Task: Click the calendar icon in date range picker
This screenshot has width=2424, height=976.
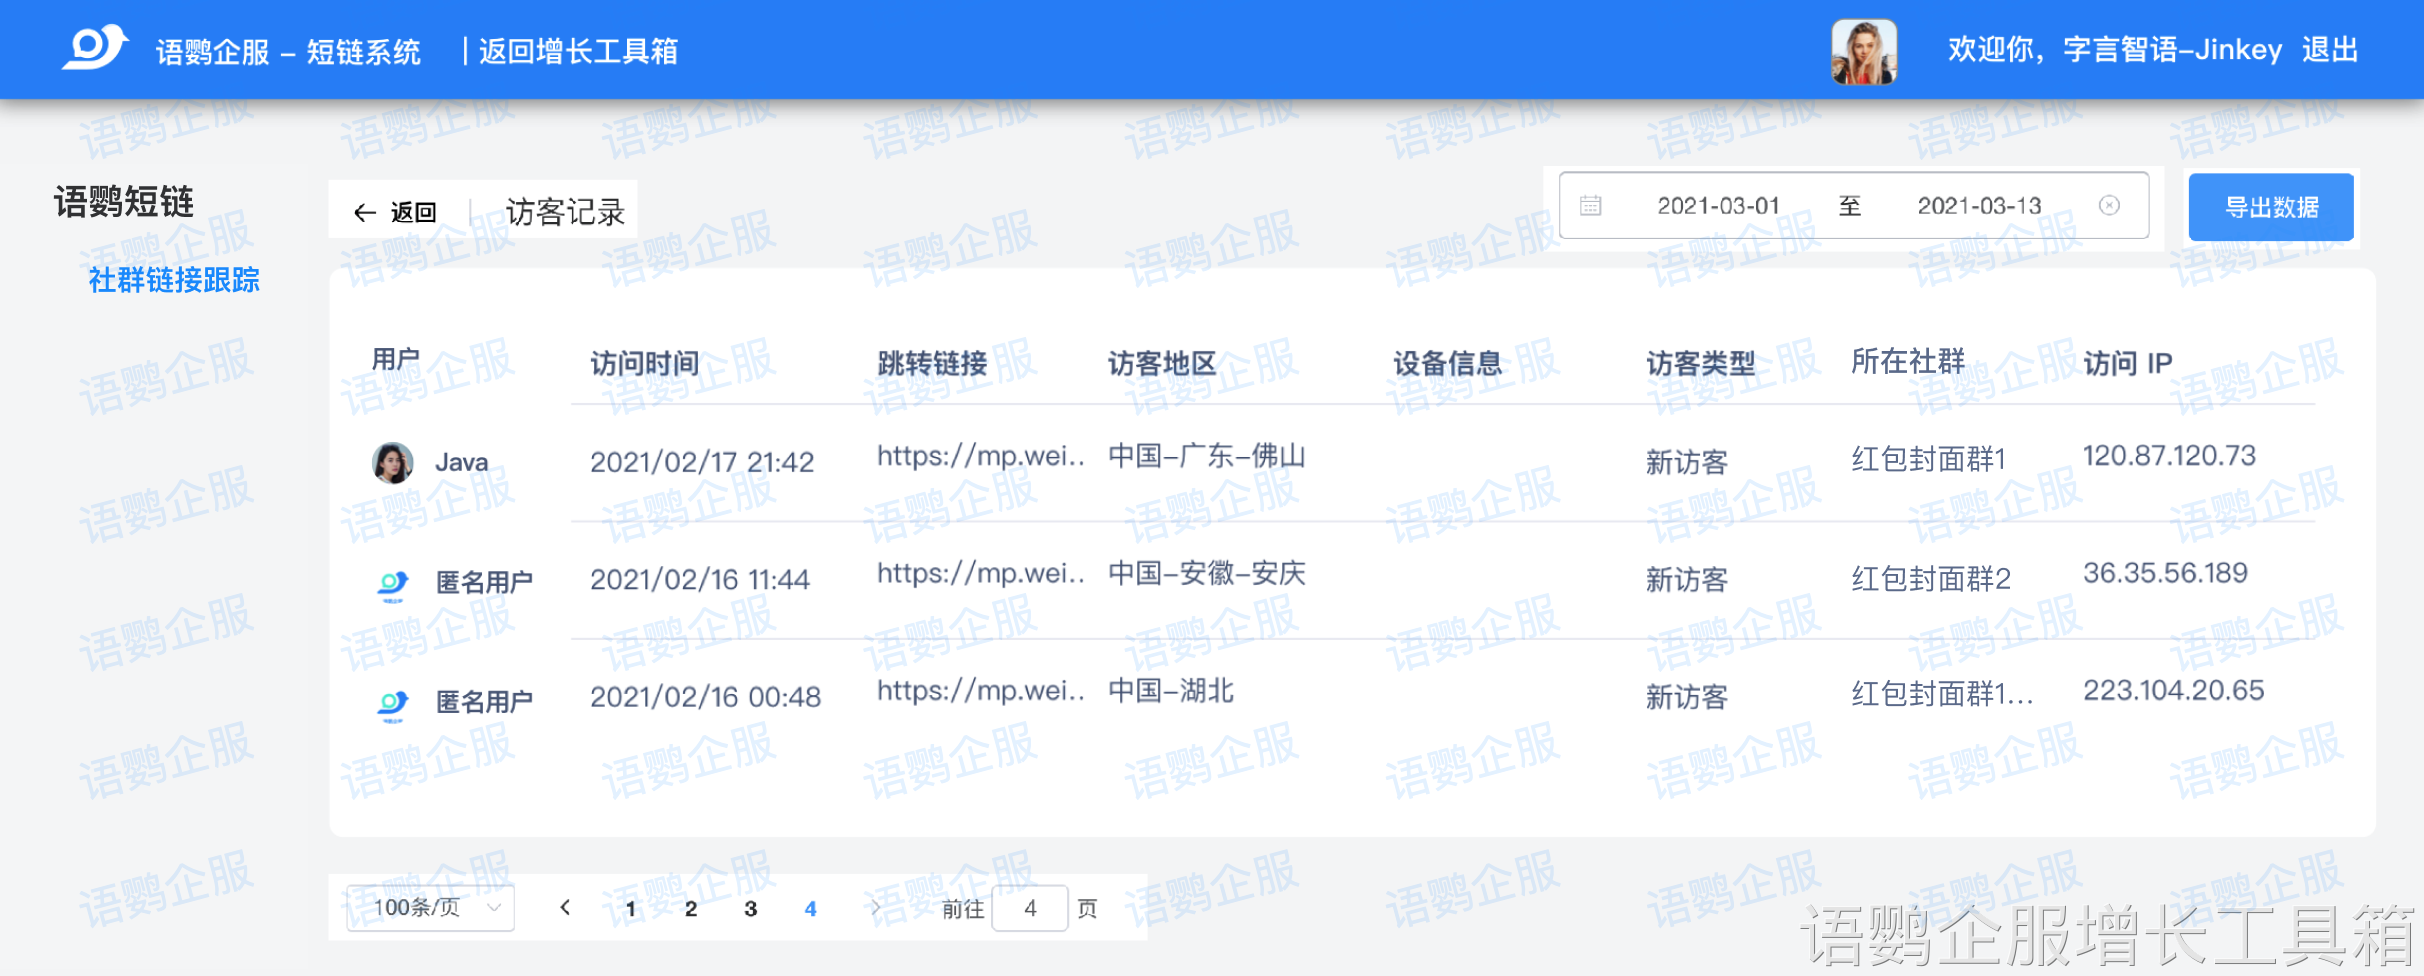Action: point(1591,206)
